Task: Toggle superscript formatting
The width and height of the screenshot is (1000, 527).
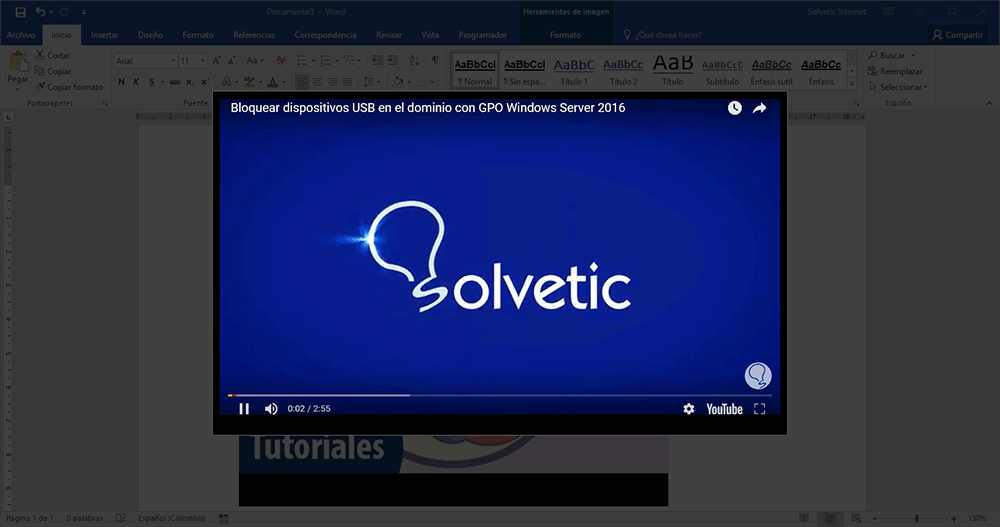Action: (205, 82)
